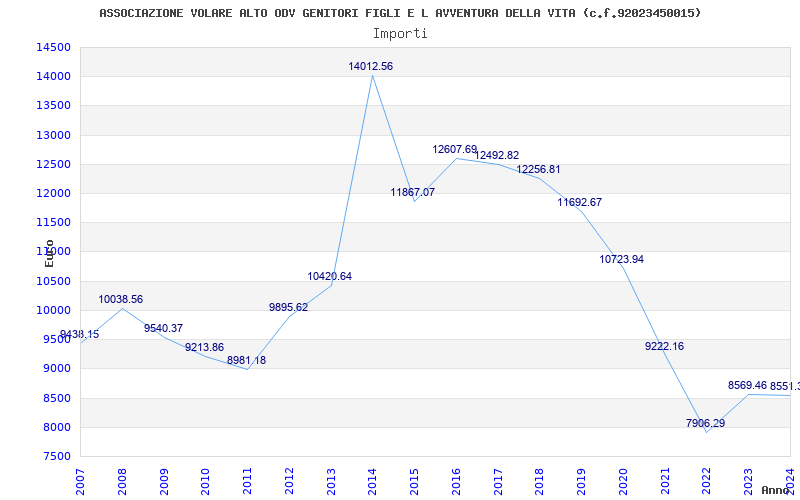
Task: Click the Importi chart subtitle
Action: [400, 34]
